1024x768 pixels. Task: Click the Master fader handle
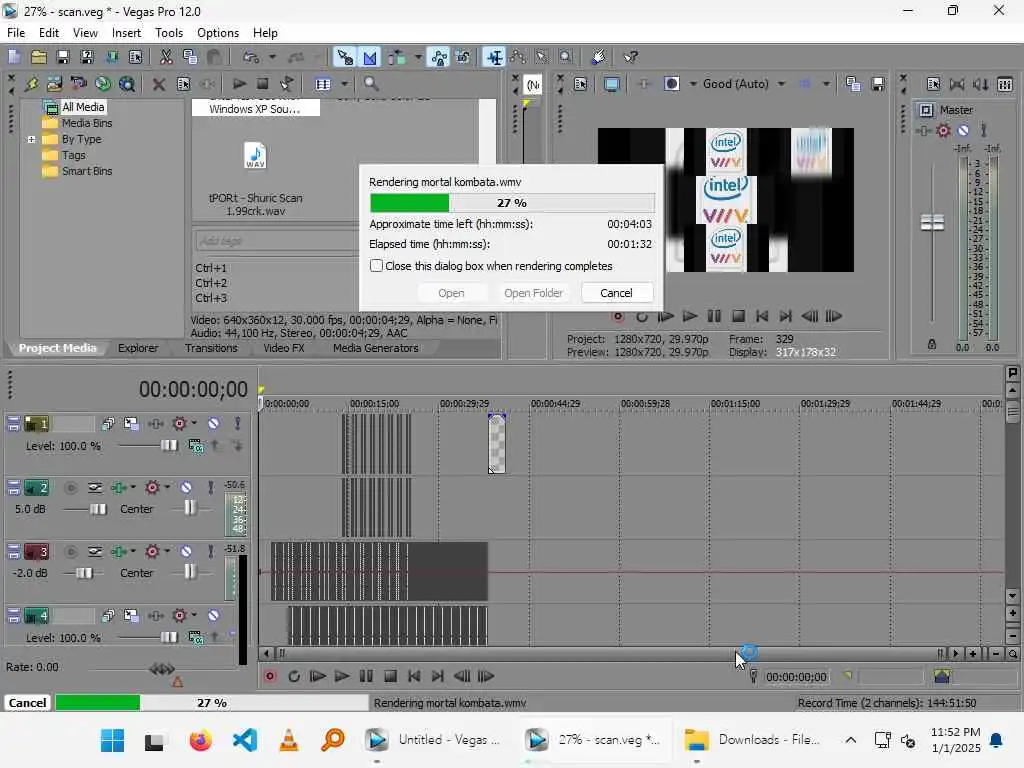click(932, 223)
